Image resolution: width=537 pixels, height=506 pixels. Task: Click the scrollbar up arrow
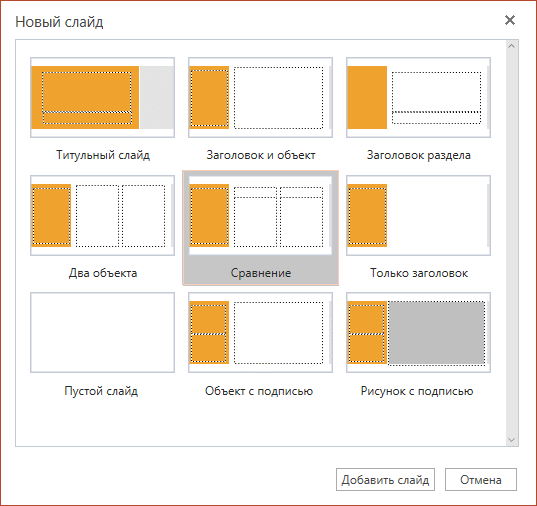[512, 46]
